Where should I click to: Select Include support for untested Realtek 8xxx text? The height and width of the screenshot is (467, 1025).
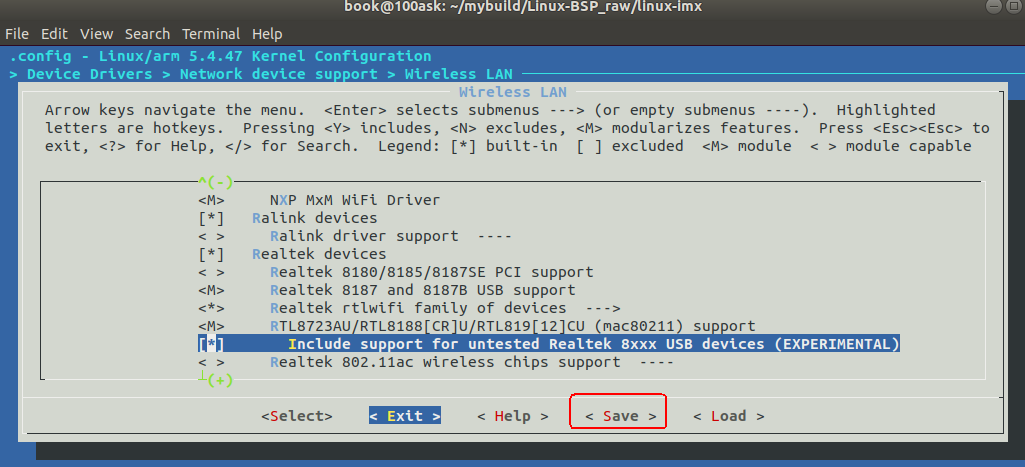tap(594, 344)
